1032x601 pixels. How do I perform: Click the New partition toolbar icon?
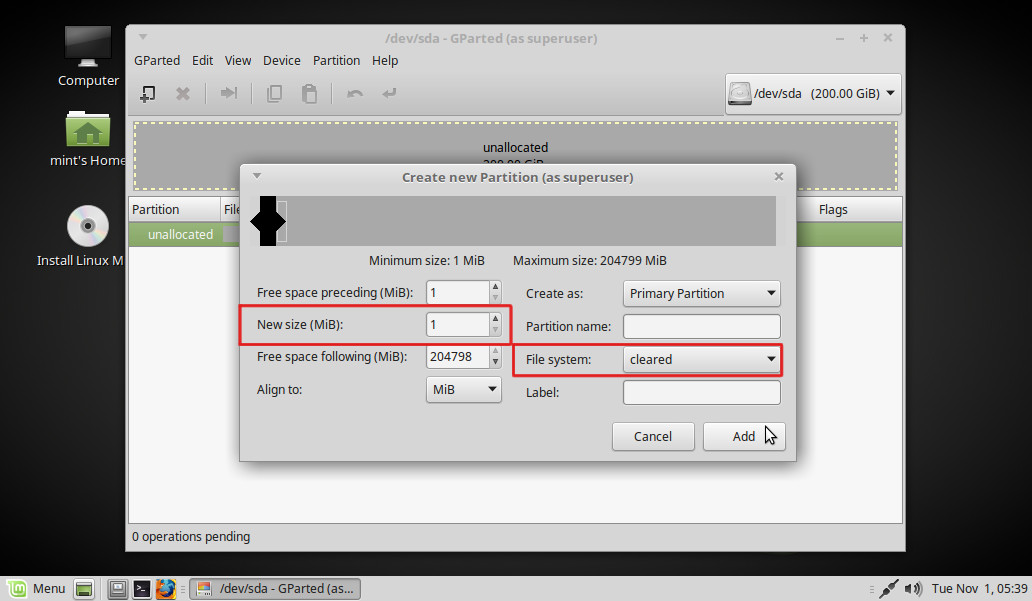[147, 93]
